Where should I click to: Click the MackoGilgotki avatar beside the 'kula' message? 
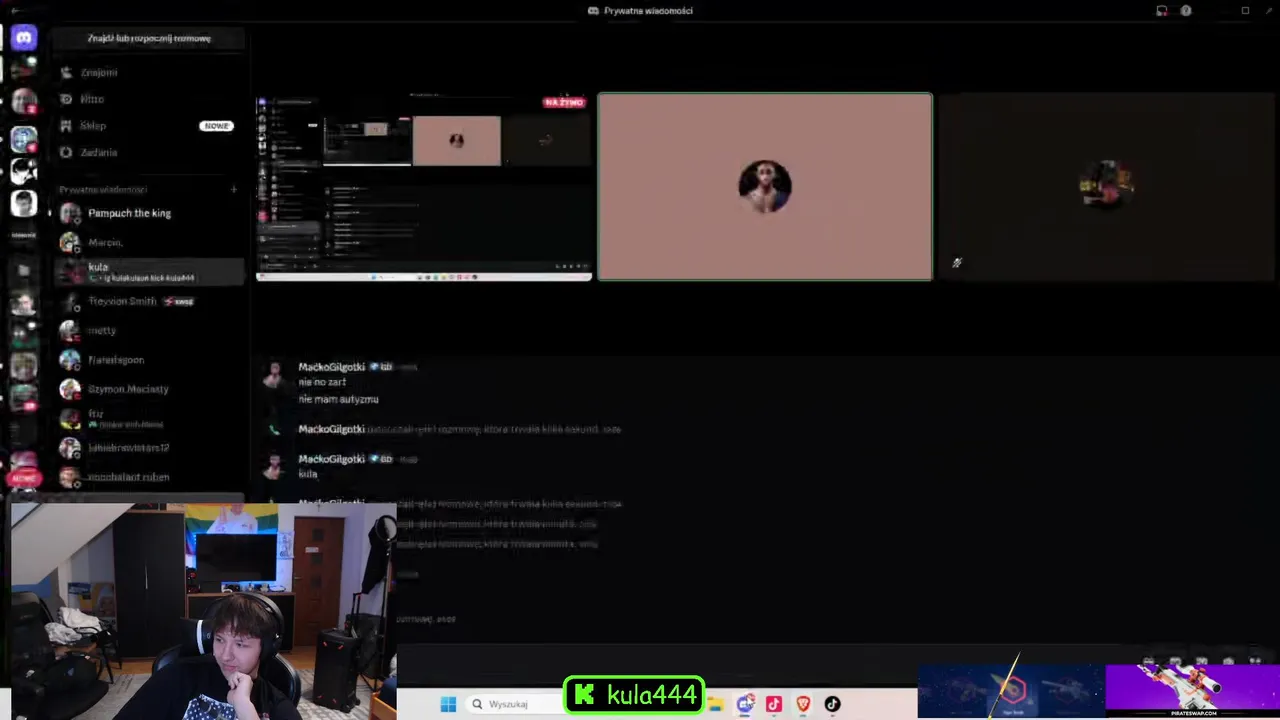273,466
